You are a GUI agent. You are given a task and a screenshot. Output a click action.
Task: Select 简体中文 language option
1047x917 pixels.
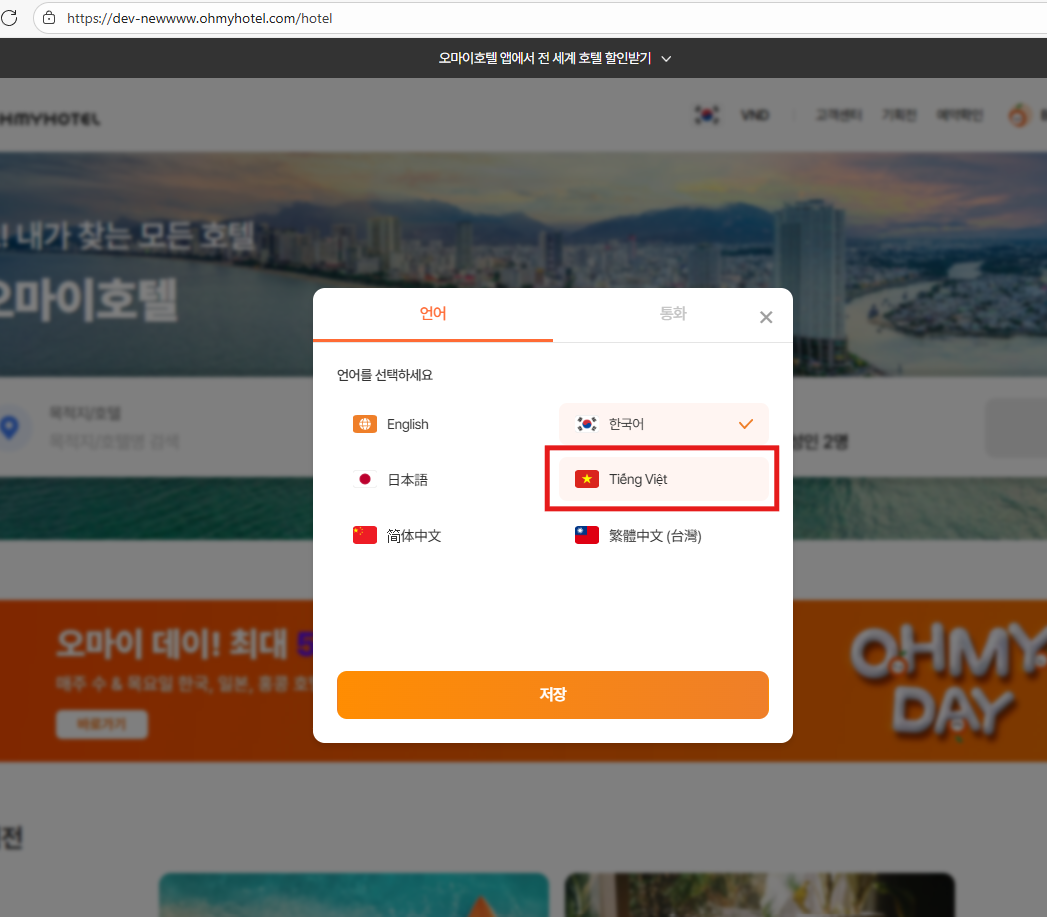coord(442,536)
